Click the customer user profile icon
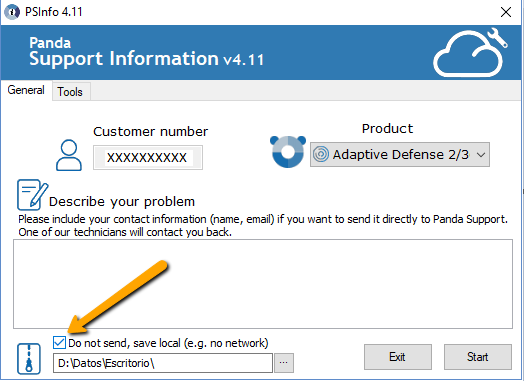This screenshot has width=524, height=381. tap(69, 155)
